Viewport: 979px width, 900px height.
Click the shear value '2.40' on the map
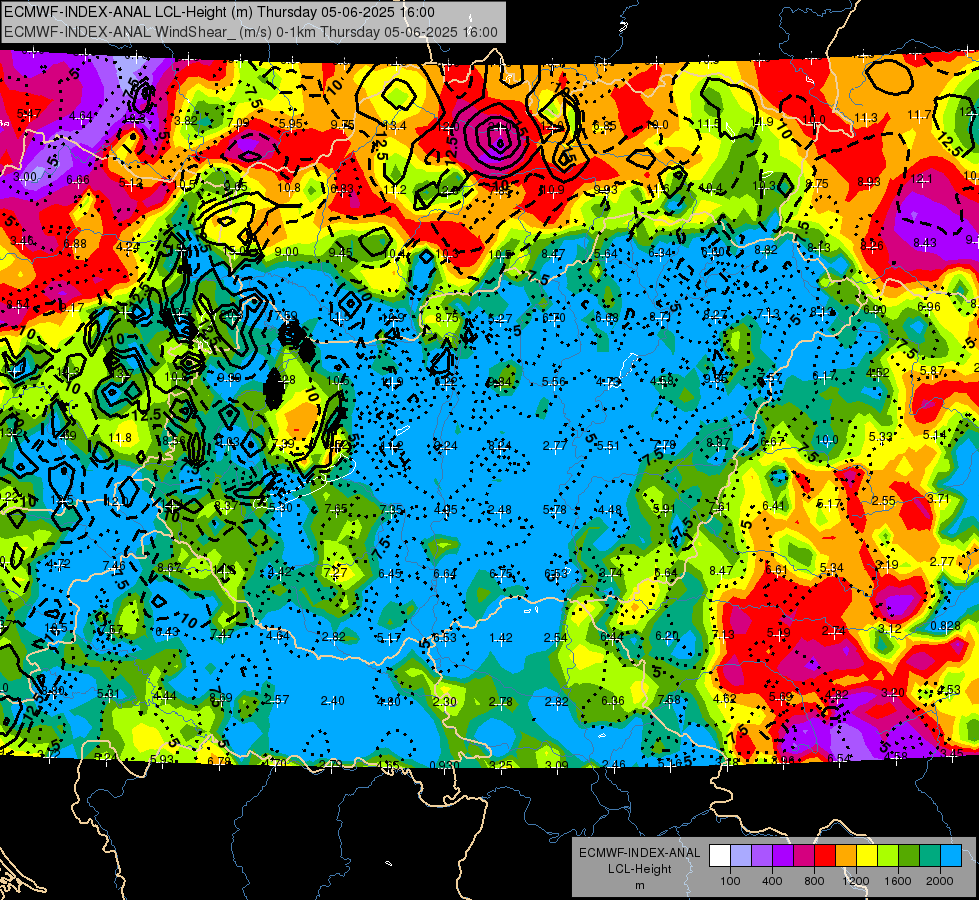333,701
